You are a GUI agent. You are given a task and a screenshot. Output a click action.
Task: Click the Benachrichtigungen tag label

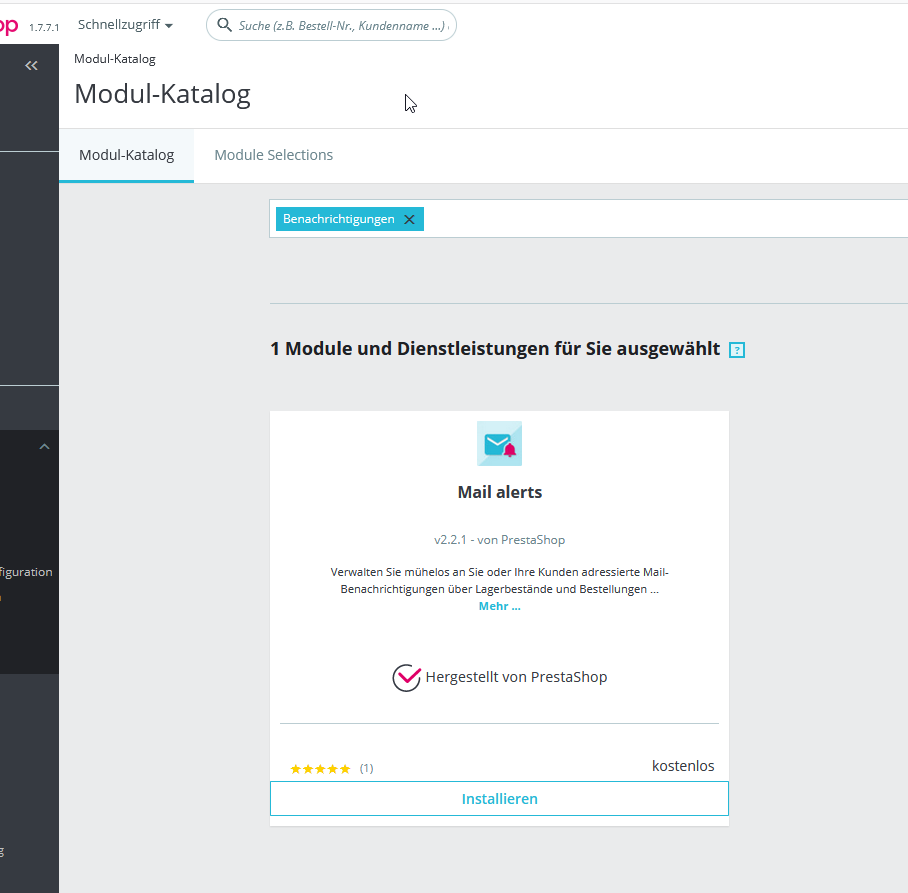[x=339, y=219]
